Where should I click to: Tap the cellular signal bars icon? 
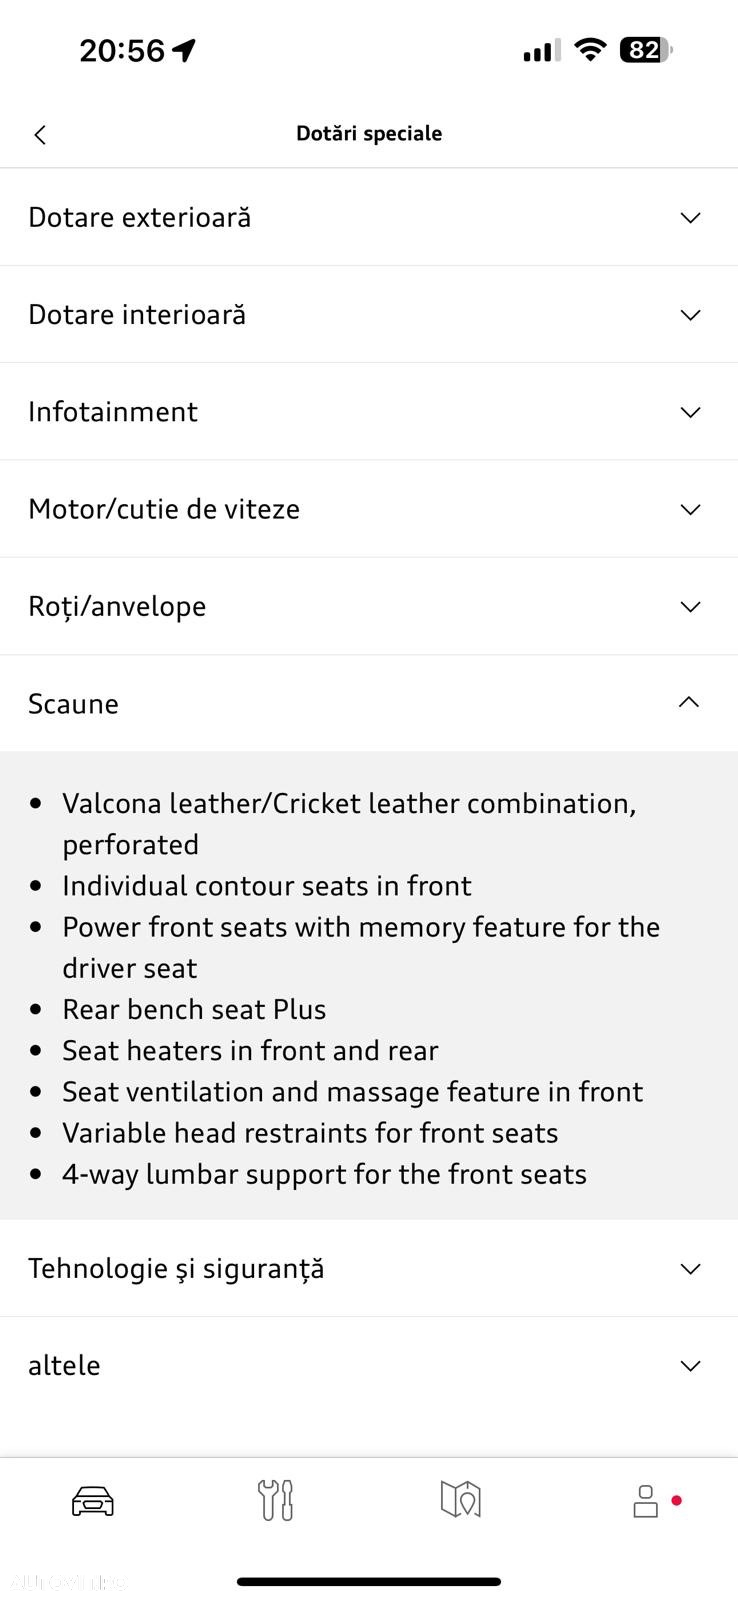click(541, 50)
